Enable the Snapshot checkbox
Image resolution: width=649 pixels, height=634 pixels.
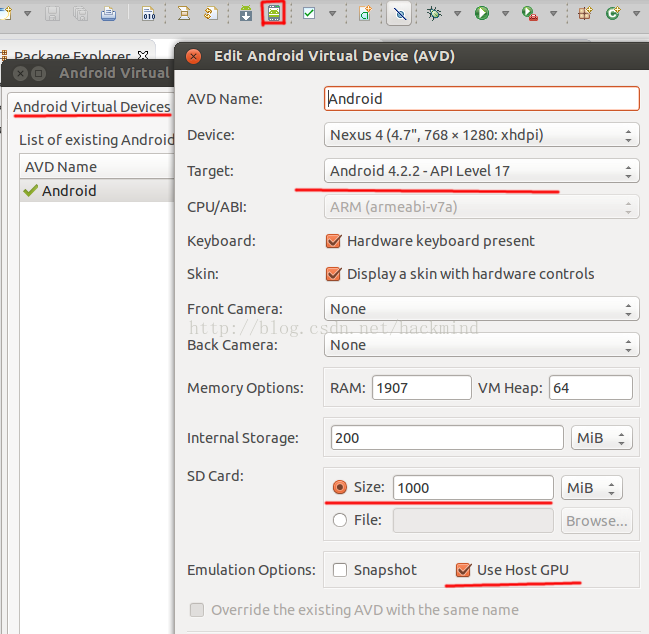(340, 570)
